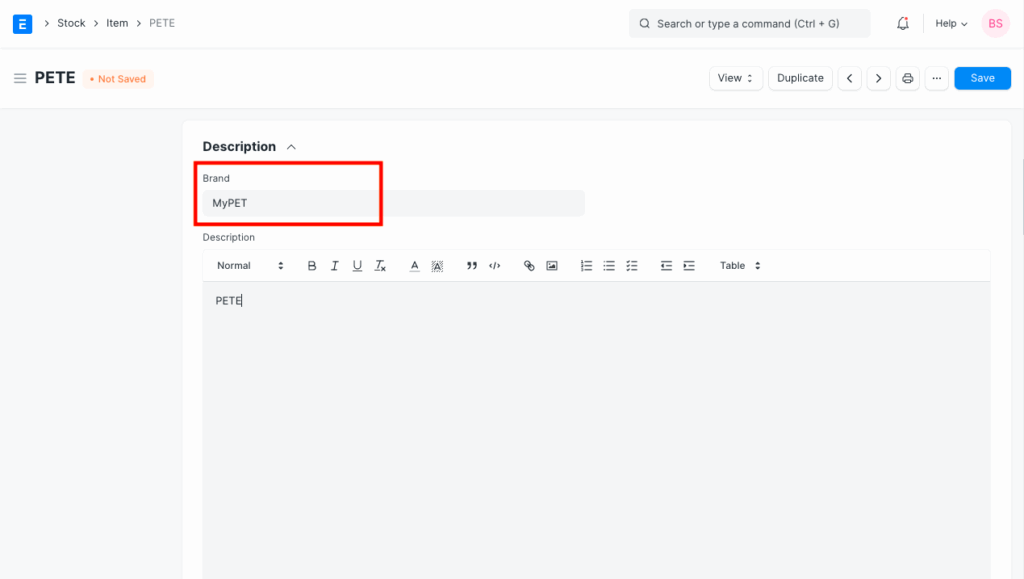Image resolution: width=1024 pixels, height=579 pixels.
Task: Click the Duplicate button
Action: pos(800,78)
